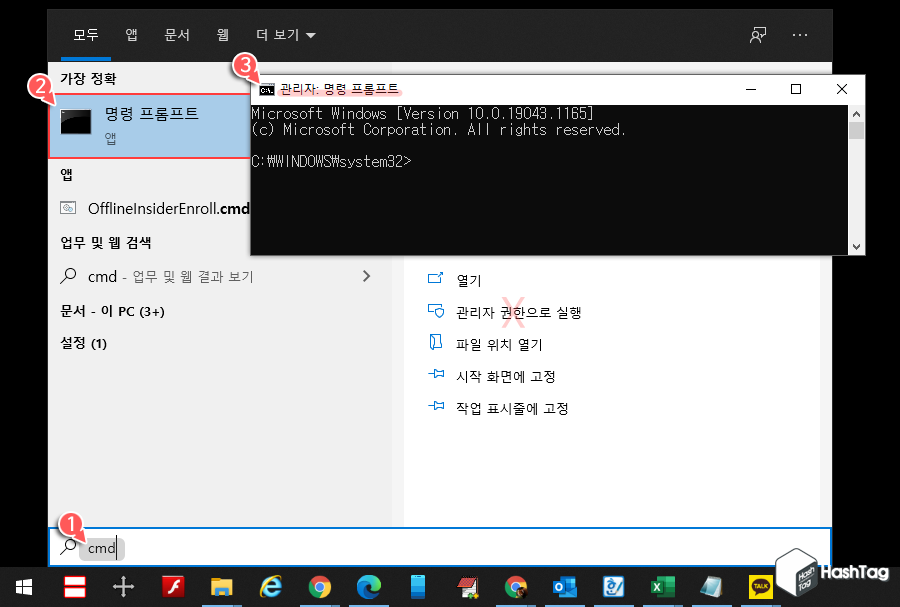The image size is (900, 607).
Task: Maximize the command prompt window
Action: coord(796,90)
